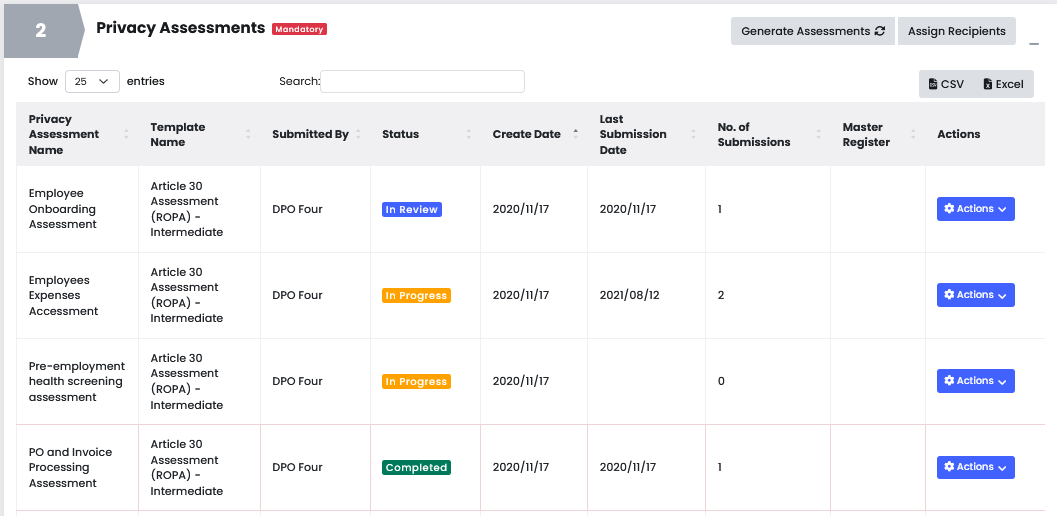This screenshot has height=516, width=1057.
Task: Expand Actions menu for Employees Expenses Accessment
Action: click(975, 295)
